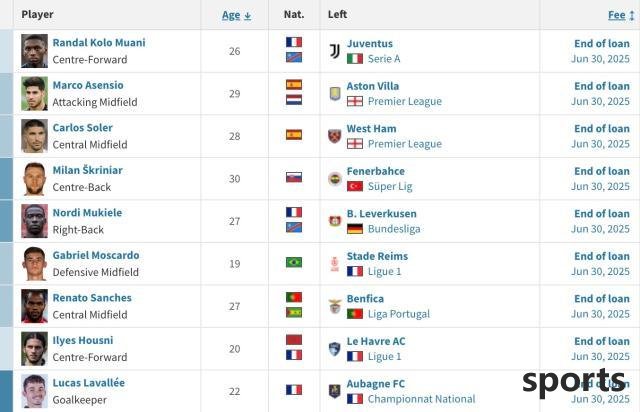640x412 pixels.
Task: Click the Le Havre AC crest
Action: [x=335, y=349]
